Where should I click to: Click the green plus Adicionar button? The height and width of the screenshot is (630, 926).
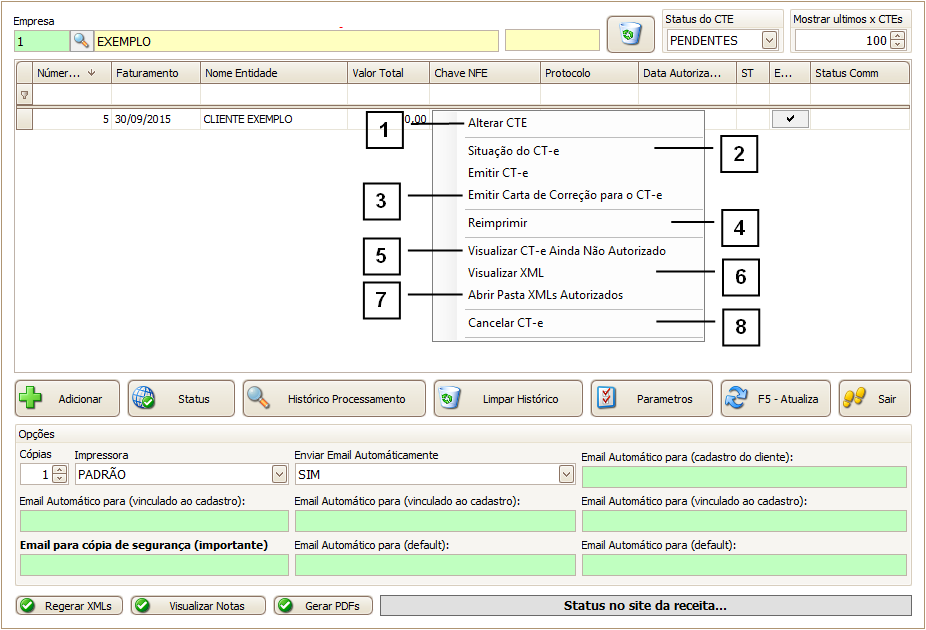[67, 399]
